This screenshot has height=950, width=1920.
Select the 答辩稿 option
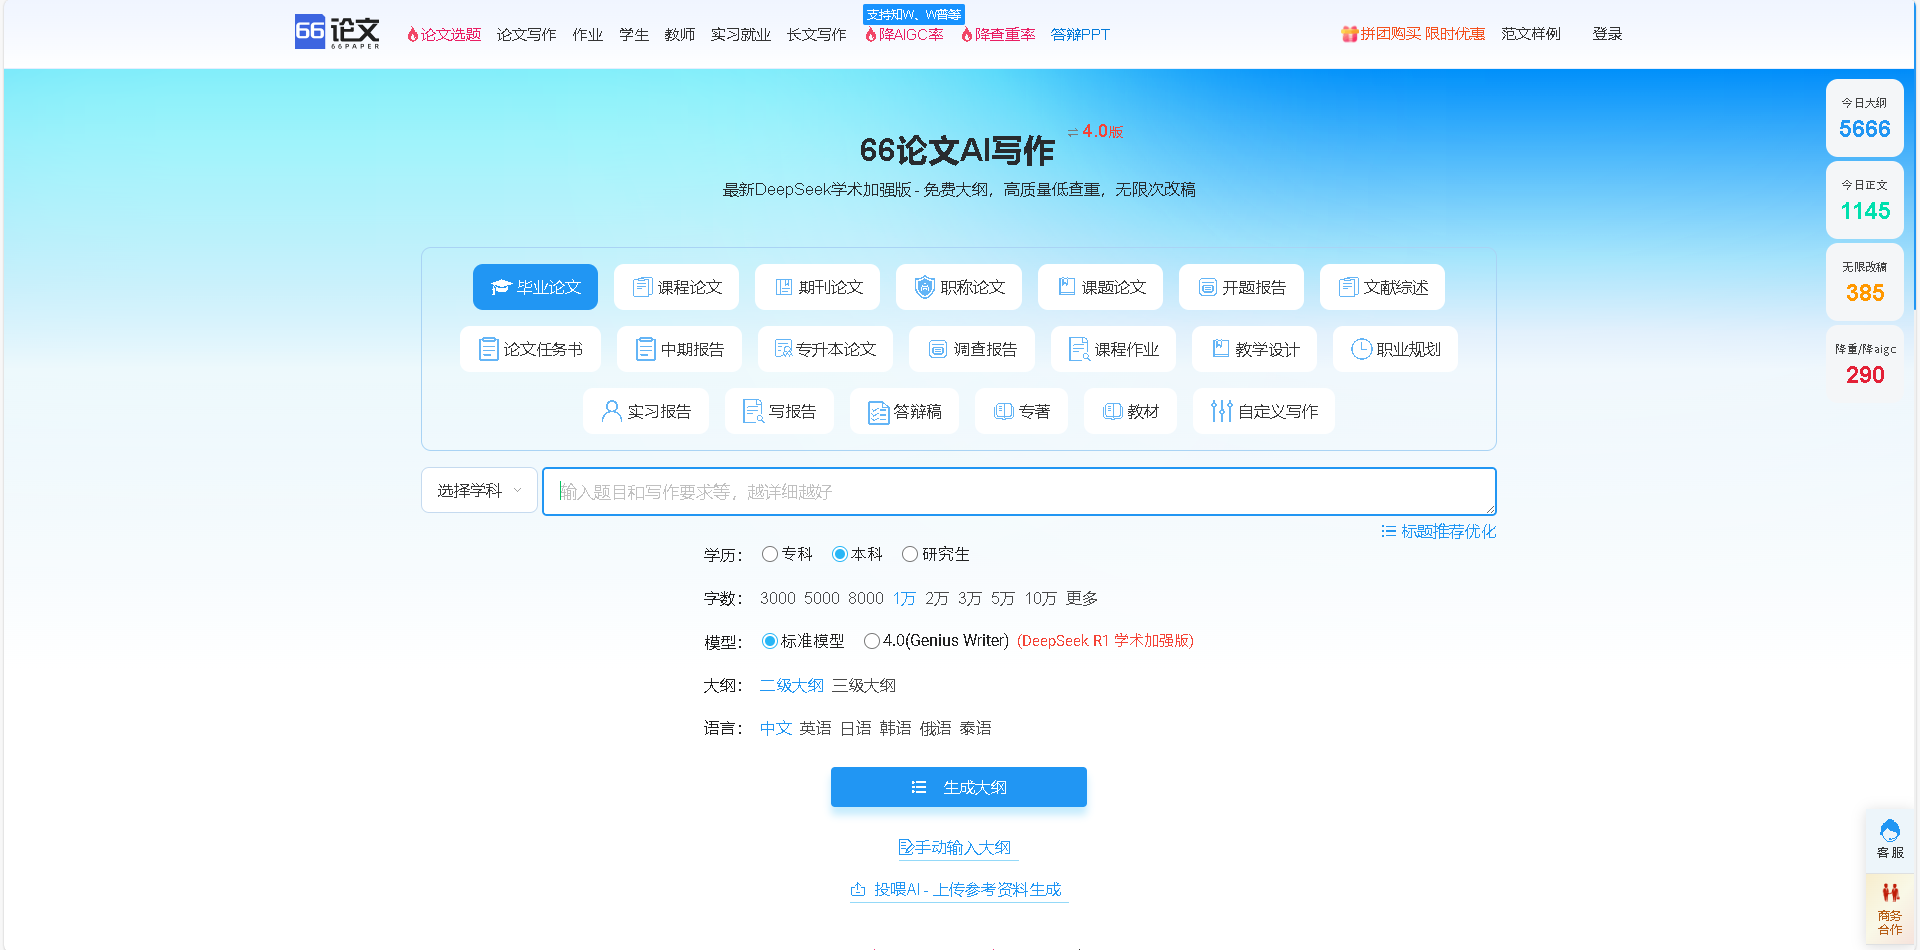[x=904, y=410]
